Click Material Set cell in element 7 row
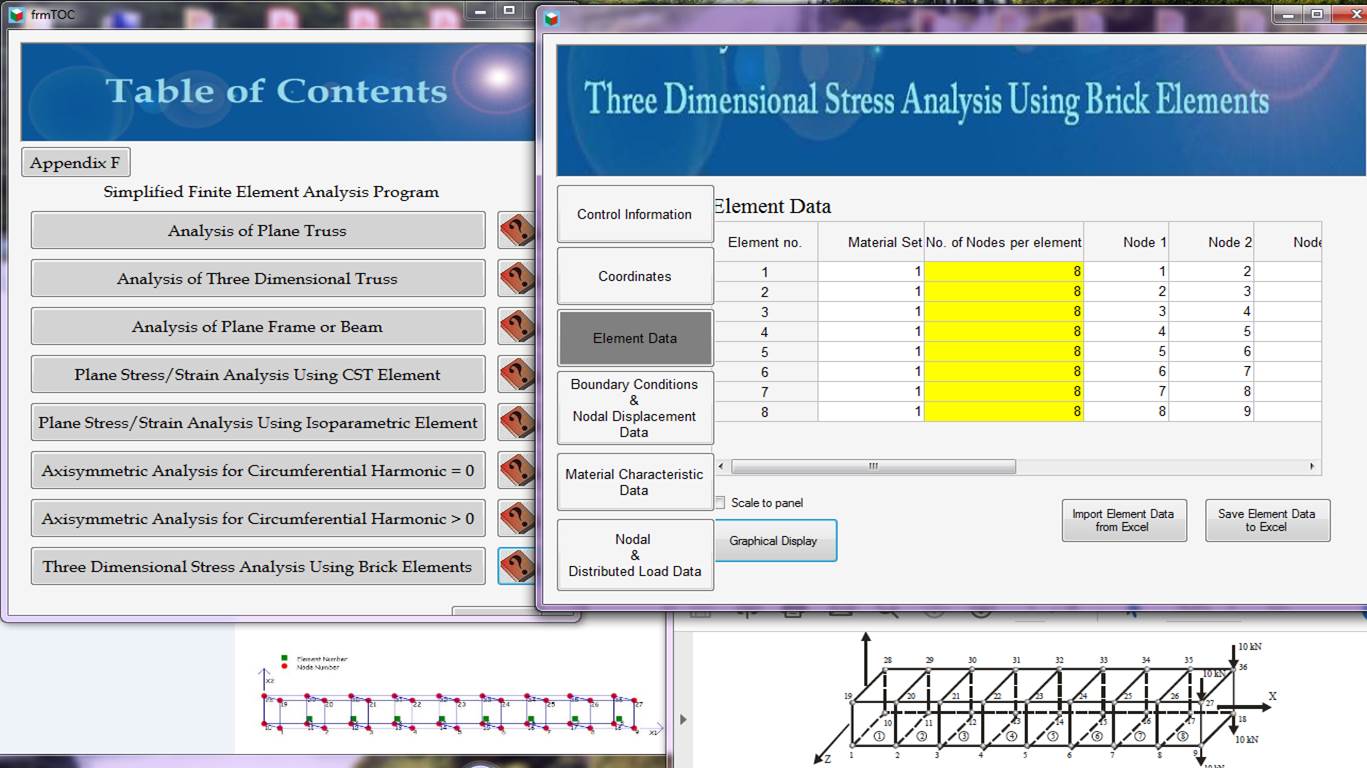This screenshot has height=768, width=1367. tap(871, 392)
